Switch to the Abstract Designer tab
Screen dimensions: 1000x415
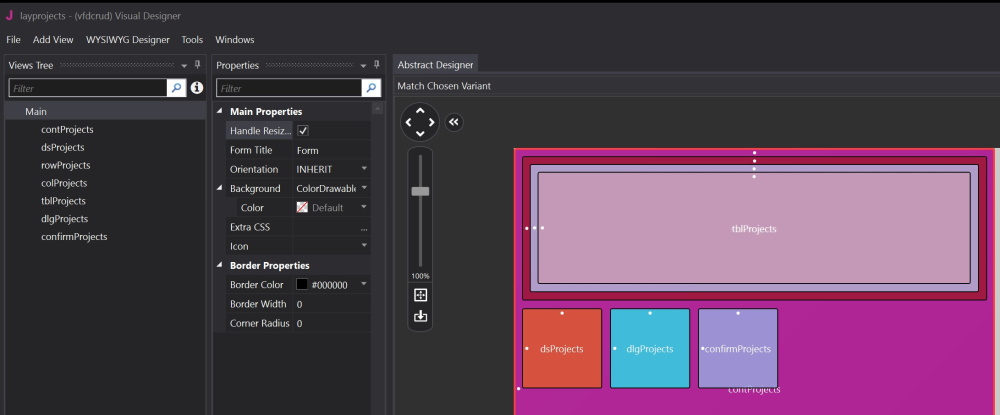click(x=435, y=65)
